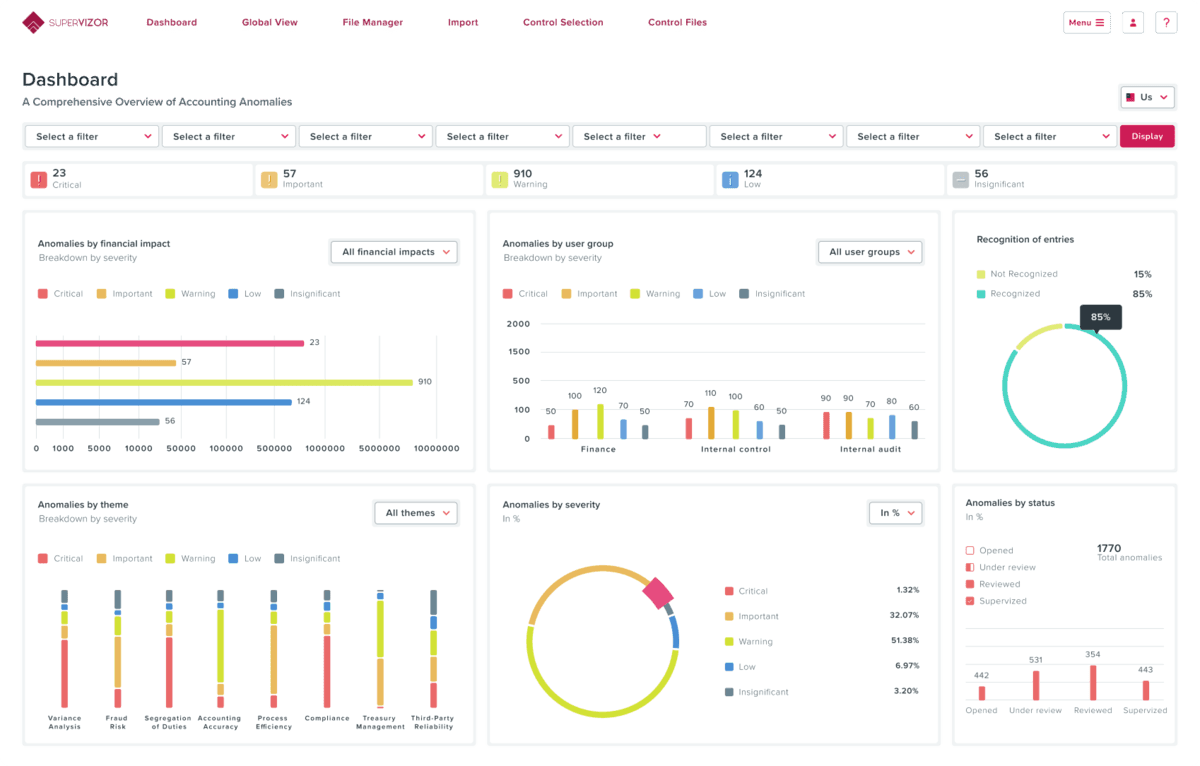Click the yellow Warning severity icon
Screen dimensions: 1200x766
[x=500, y=180]
